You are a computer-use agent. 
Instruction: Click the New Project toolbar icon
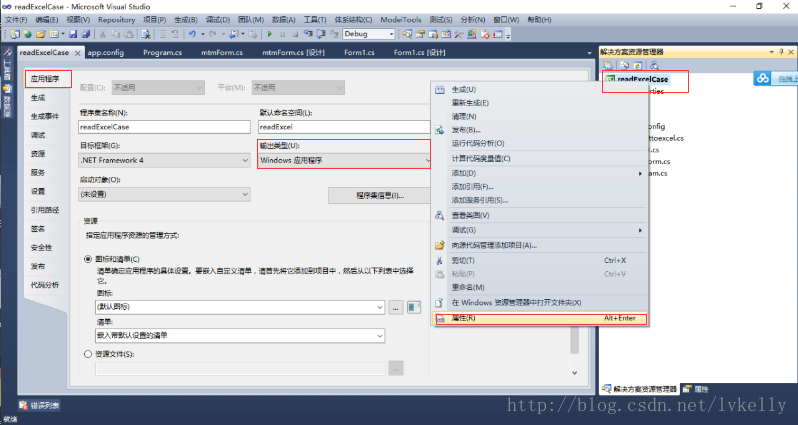[15, 34]
